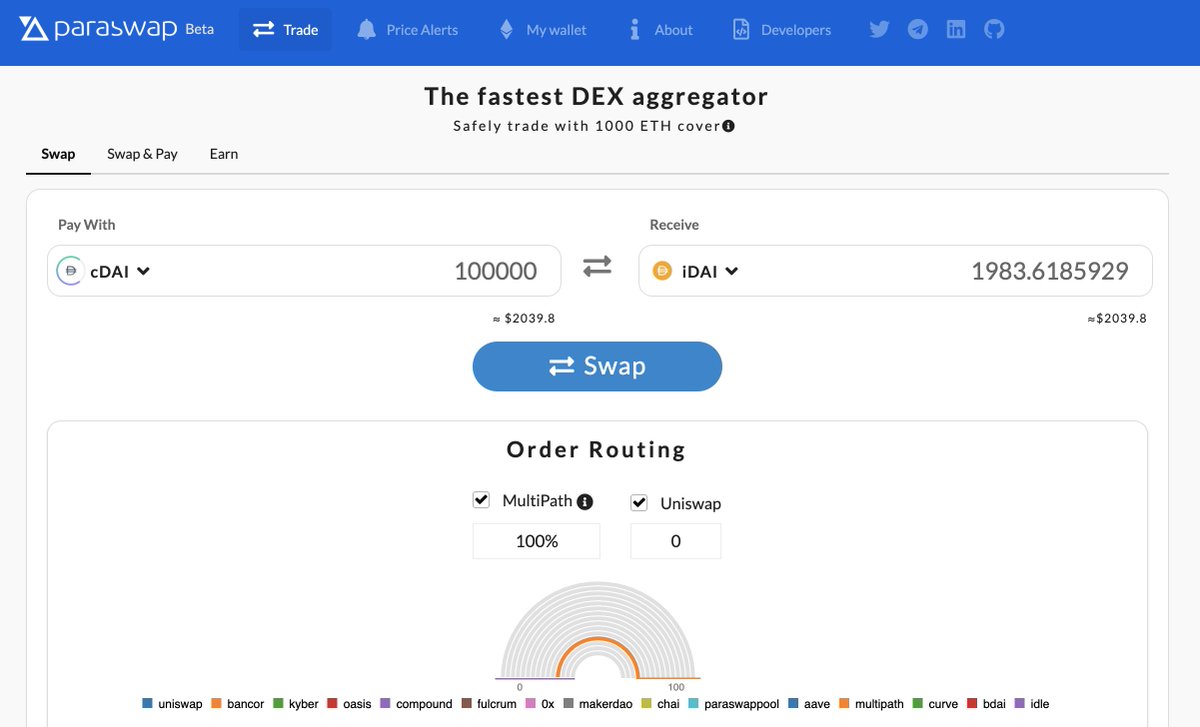Open Price Alerts in navigation
Screen dimensions: 1200x727
407,29
